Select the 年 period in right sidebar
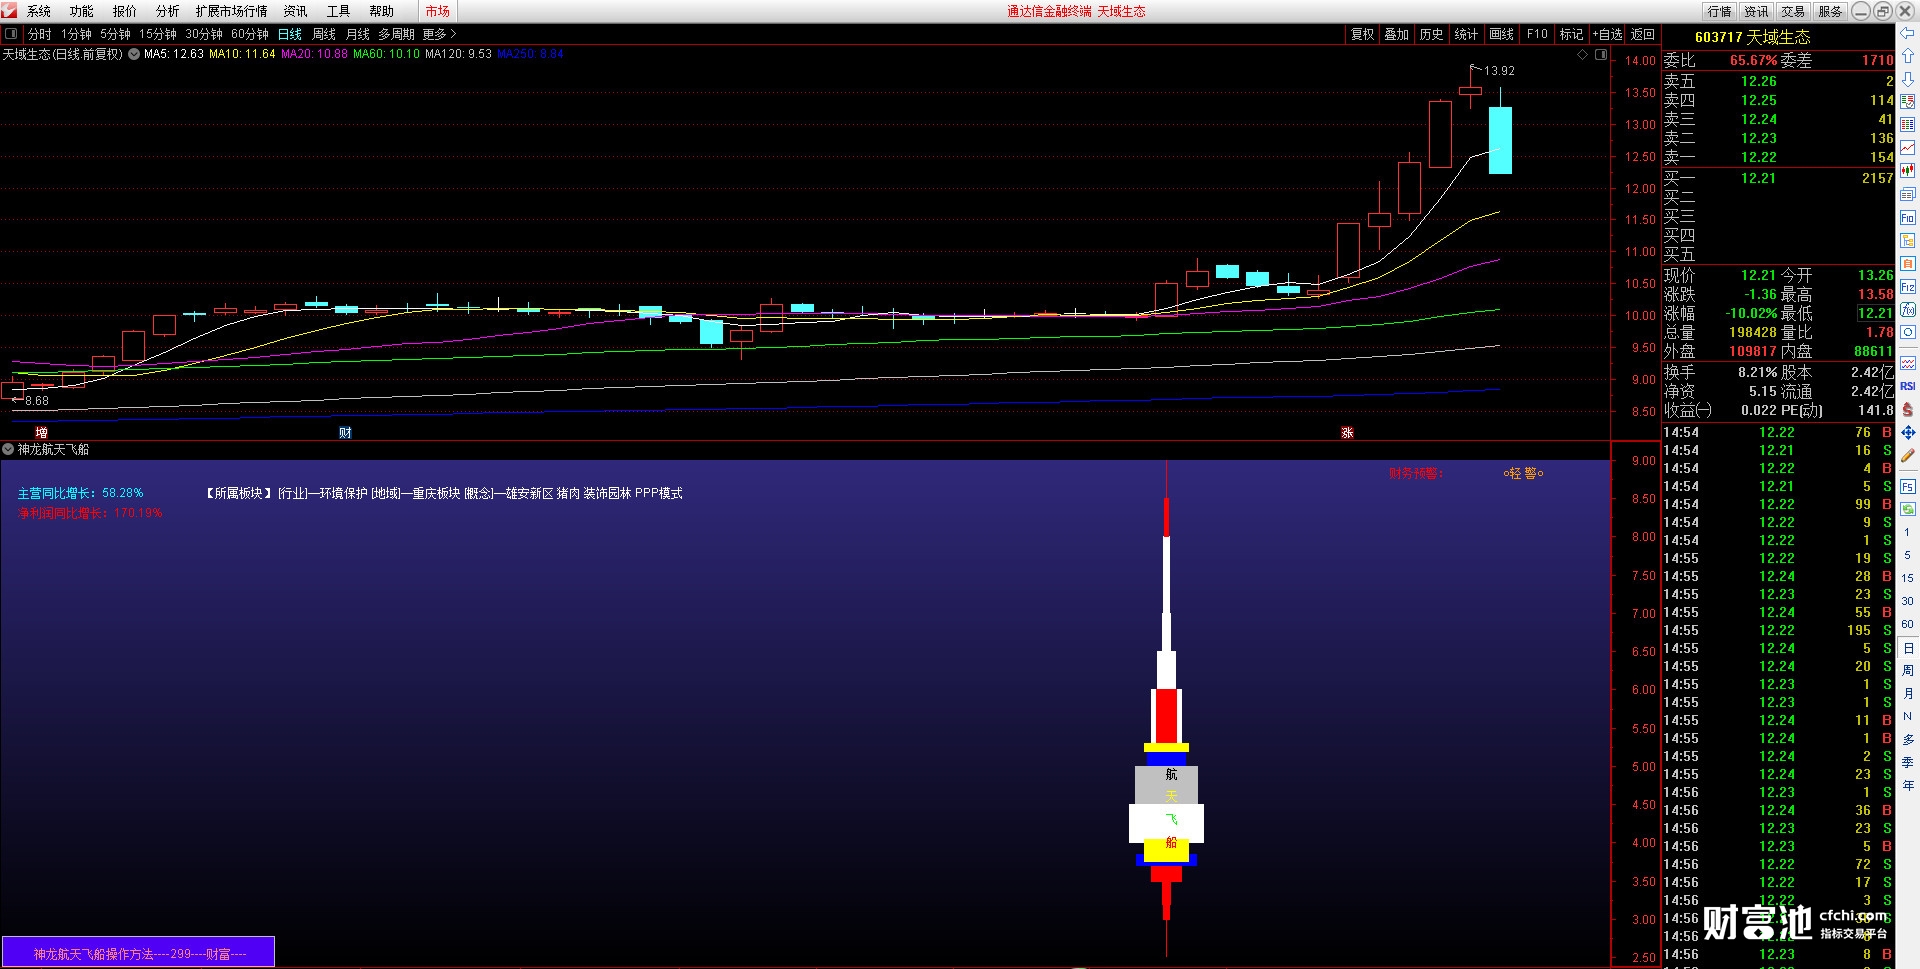The image size is (1920, 969). point(1908,786)
